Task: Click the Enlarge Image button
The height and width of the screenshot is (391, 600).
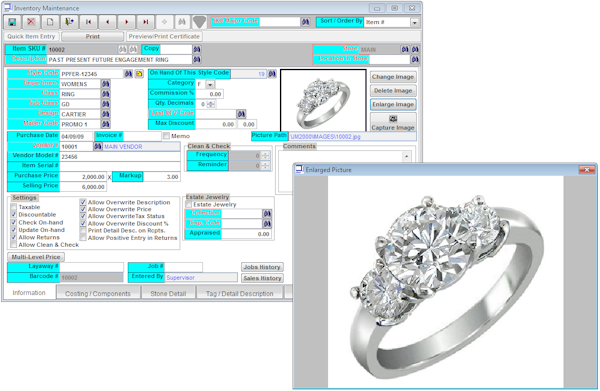Action: pos(393,104)
